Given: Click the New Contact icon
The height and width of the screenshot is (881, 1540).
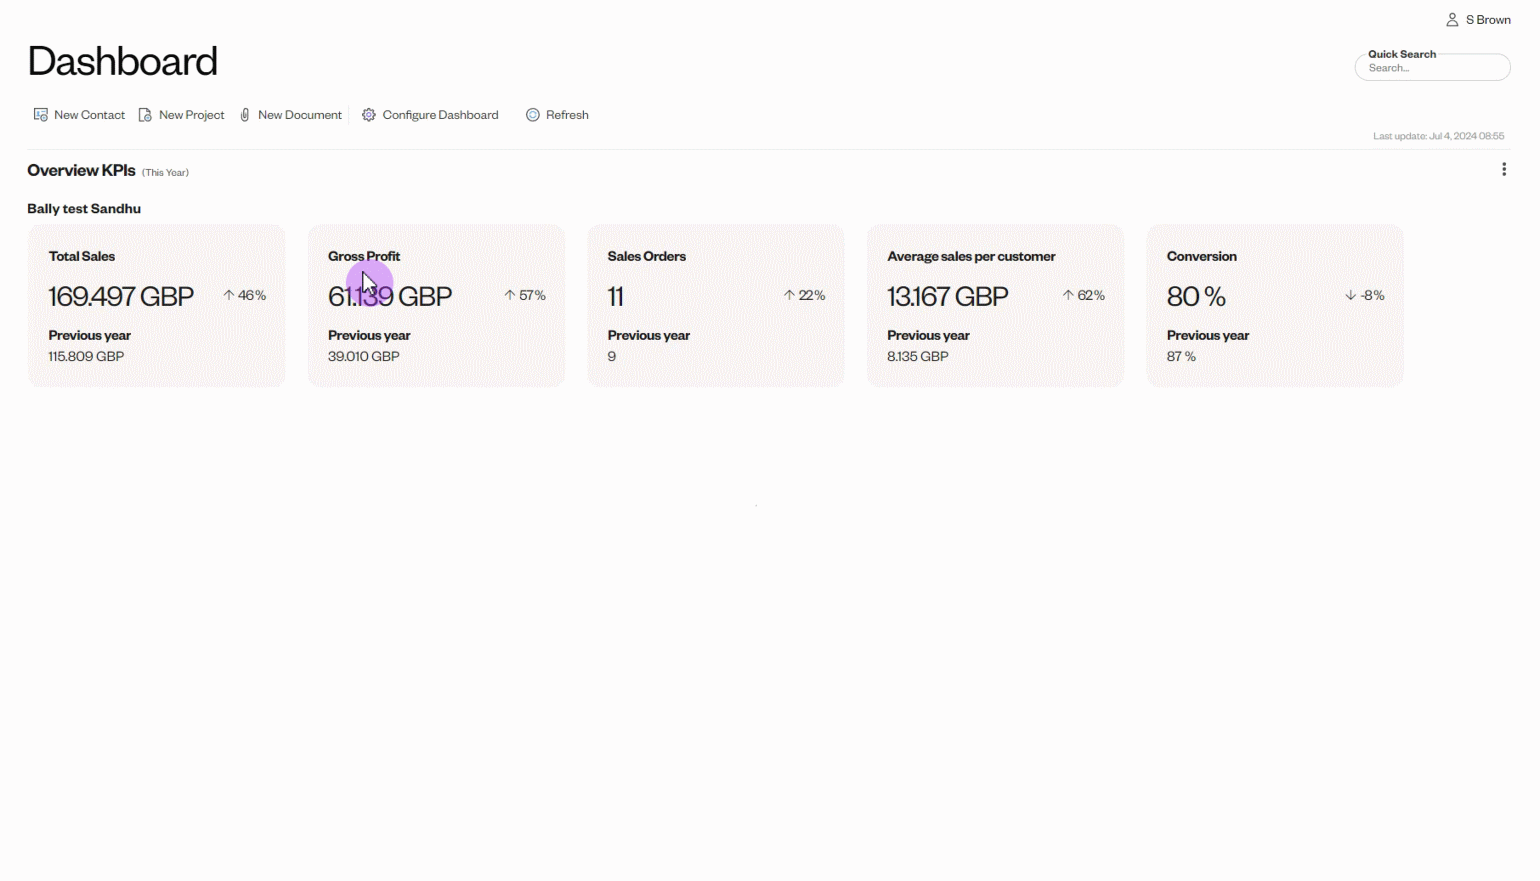Looking at the screenshot, I should 40,114.
